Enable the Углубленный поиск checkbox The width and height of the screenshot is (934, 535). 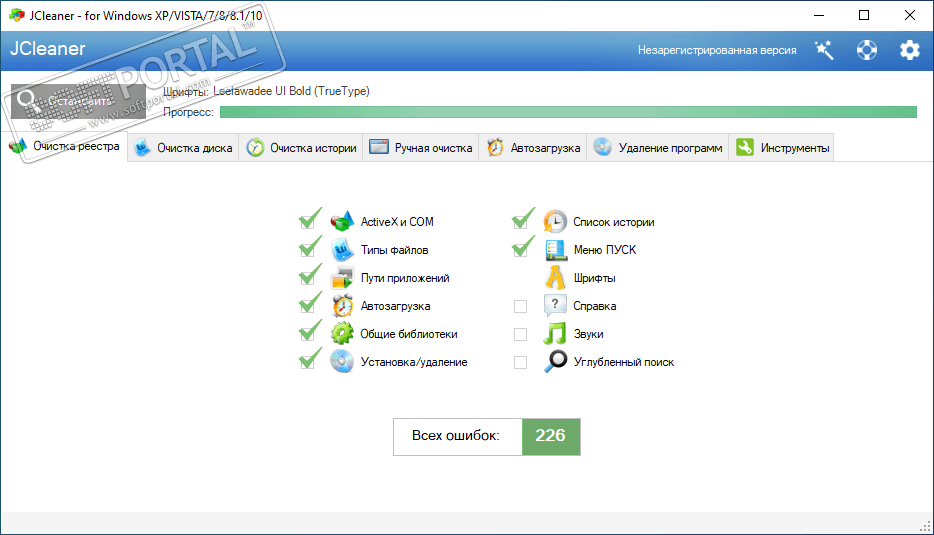[x=521, y=362]
